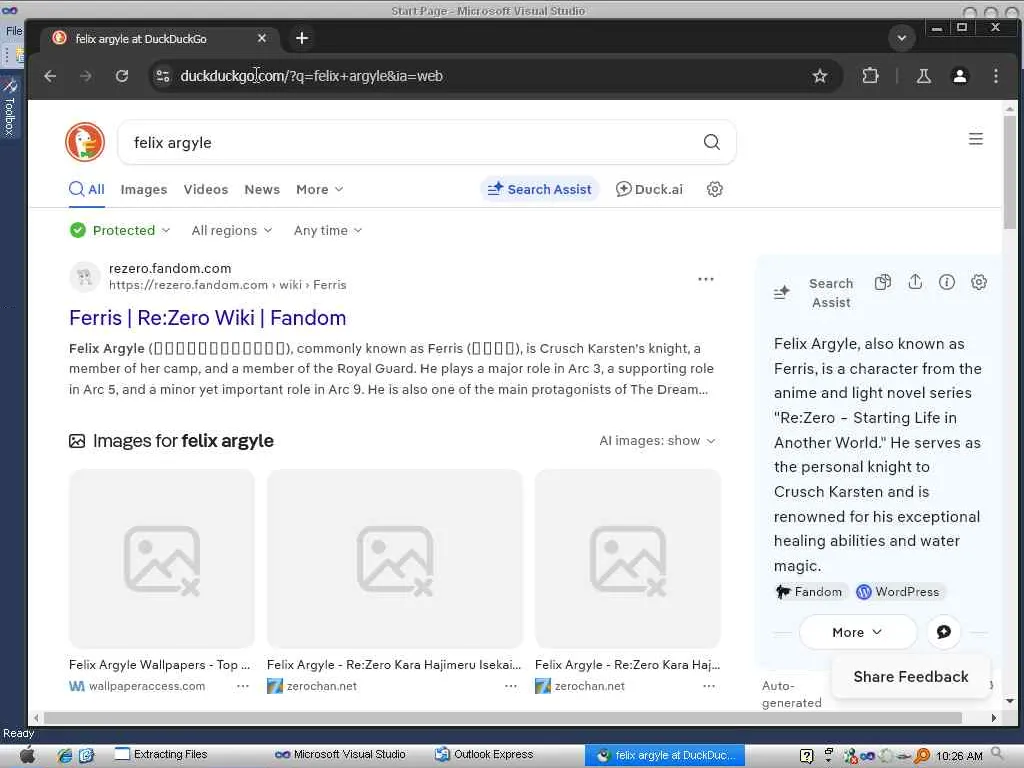Click the browser forward arrow
Image resolution: width=1024 pixels, height=768 pixels.
click(x=86, y=76)
